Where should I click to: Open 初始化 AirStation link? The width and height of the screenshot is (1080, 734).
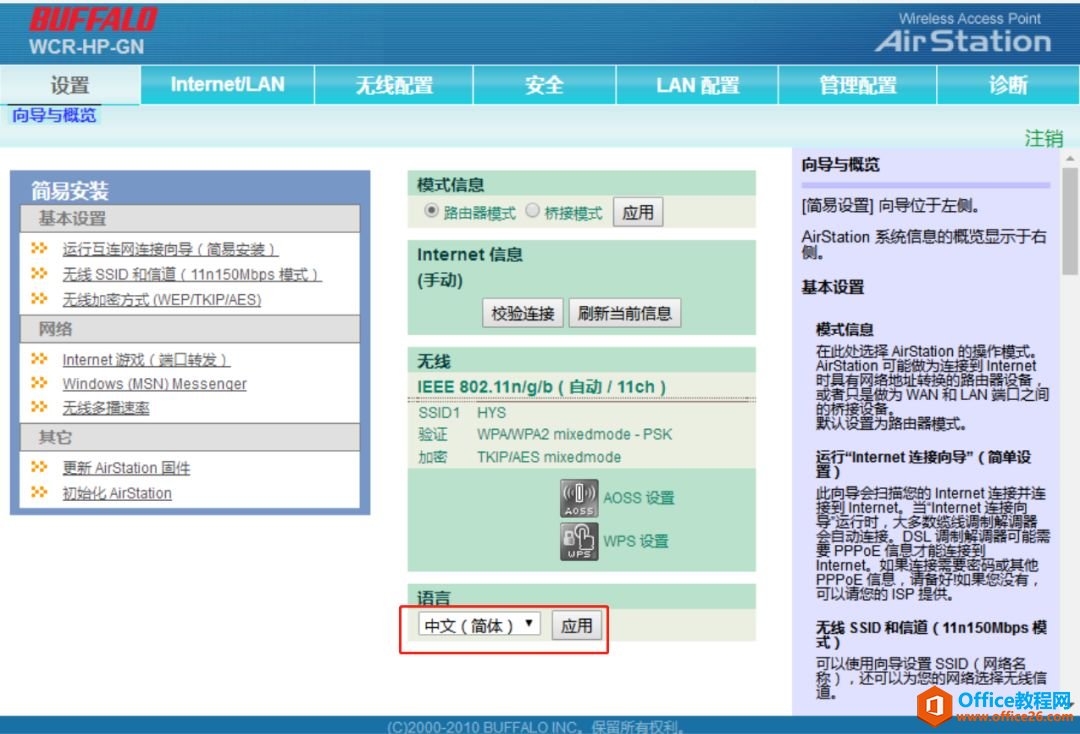point(117,493)
